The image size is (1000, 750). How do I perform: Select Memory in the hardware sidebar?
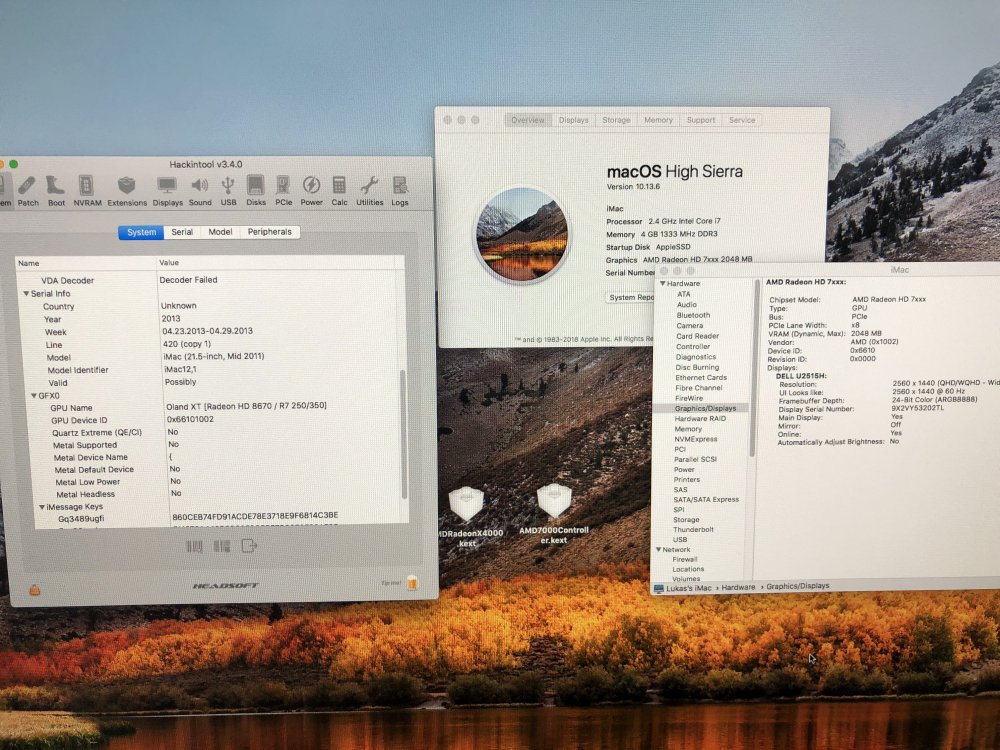pyautogui.click(x=688, y=429)
